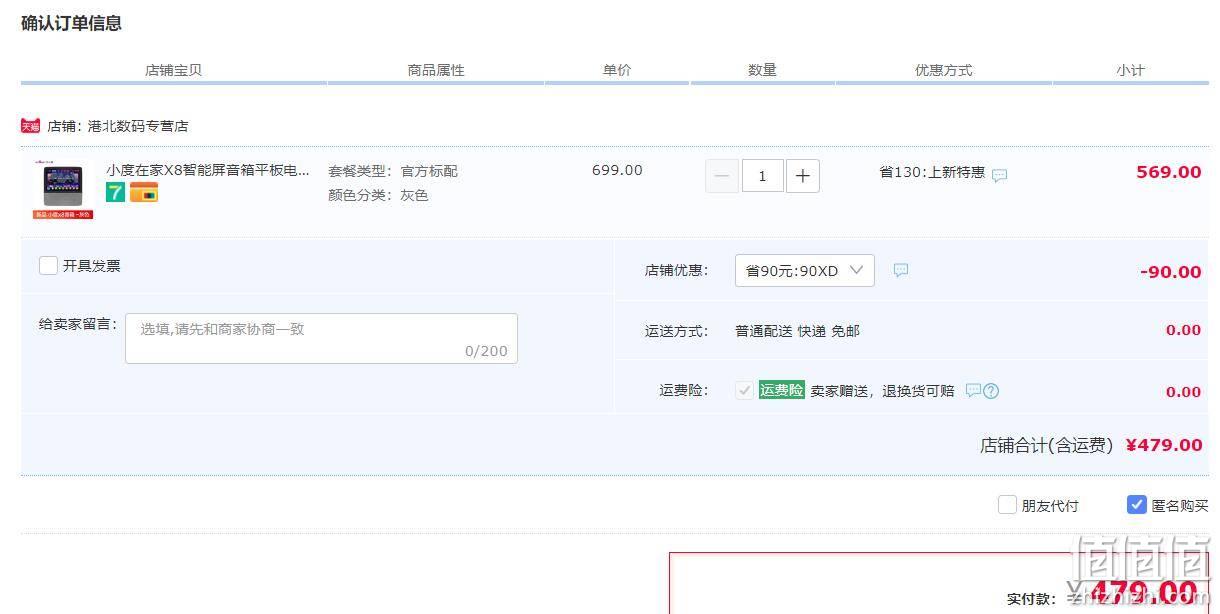Click the 优惠方式 column header
This screenshot has height=614, width=1220.
click(x=944, y=70)
